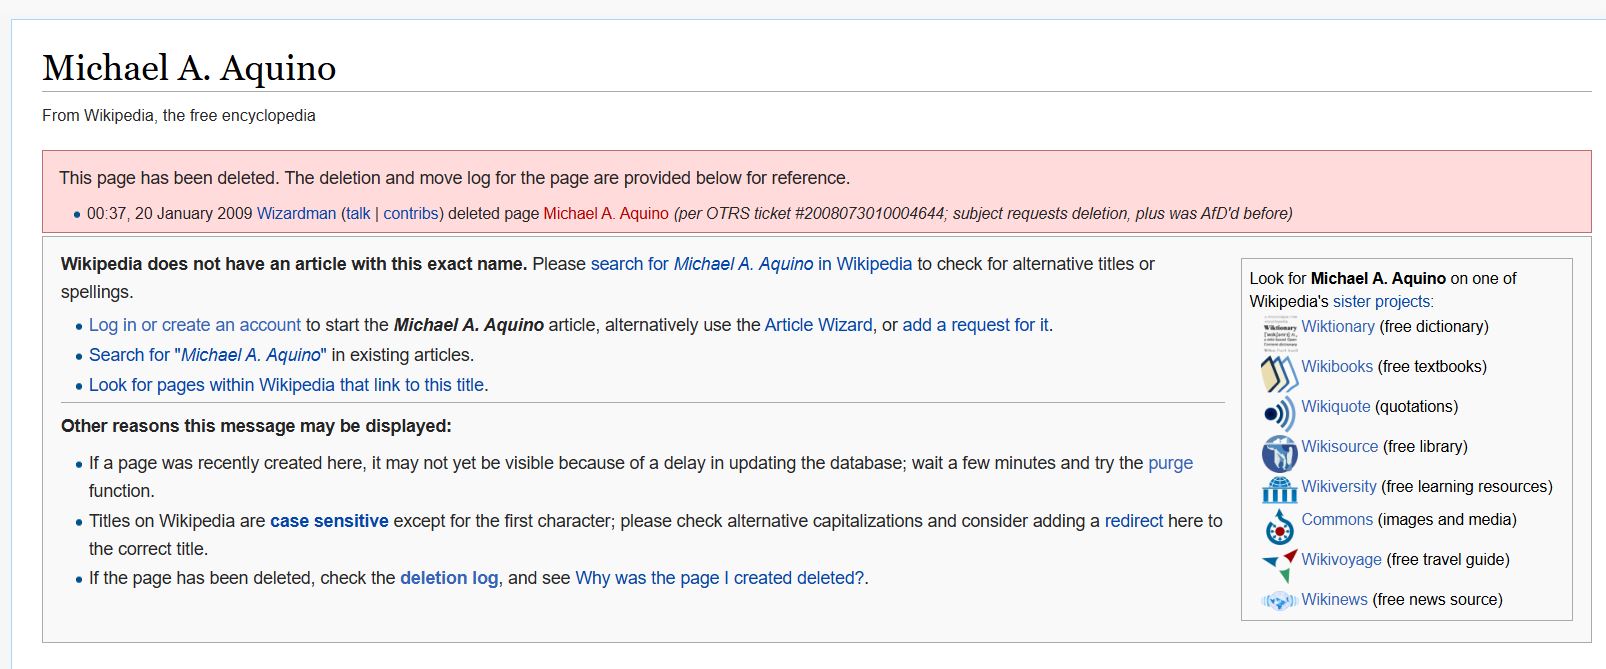Click Look for pages that link to this title
The height and width of the screenshot is (669, 1606).
click(x=286, y=385)
